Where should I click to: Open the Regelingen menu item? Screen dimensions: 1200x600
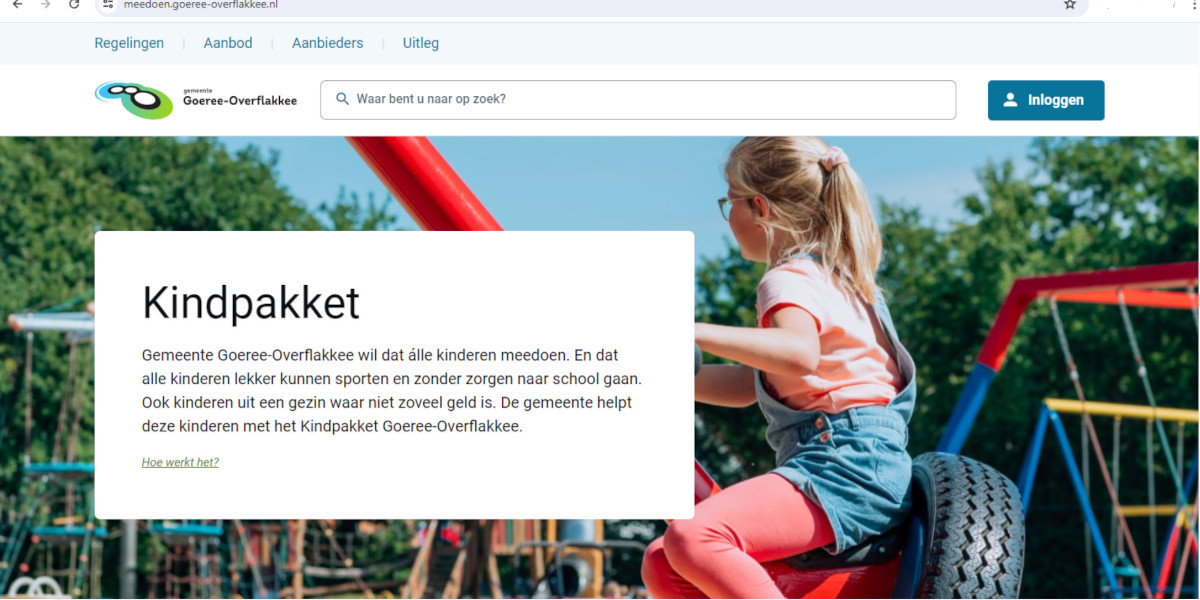(129, 43)
